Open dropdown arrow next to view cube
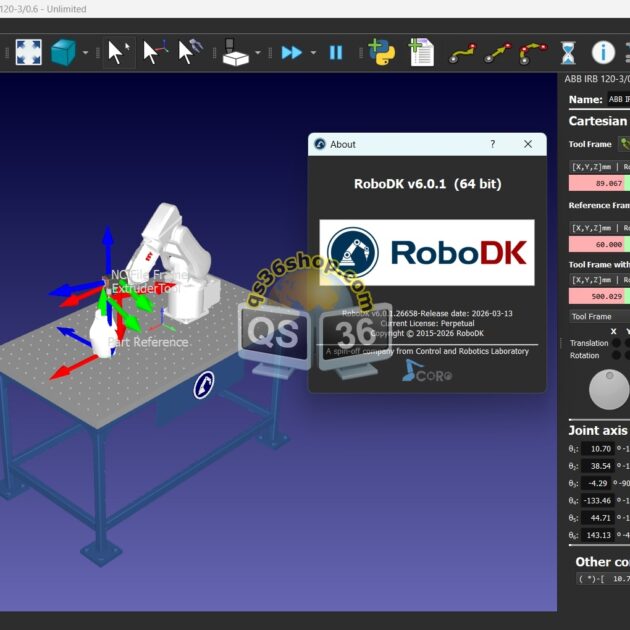The width and height of the screenshot is (630, 630). point(85,53)
